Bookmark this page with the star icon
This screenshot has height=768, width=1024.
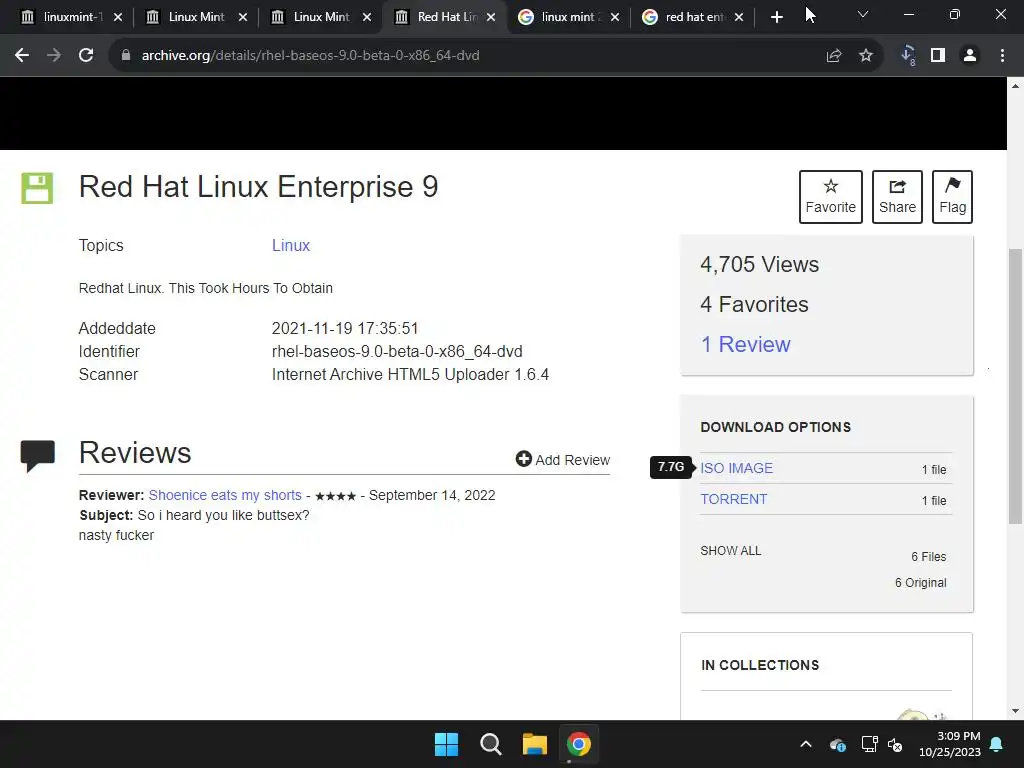pyautogui.click(x=866, y=56)
